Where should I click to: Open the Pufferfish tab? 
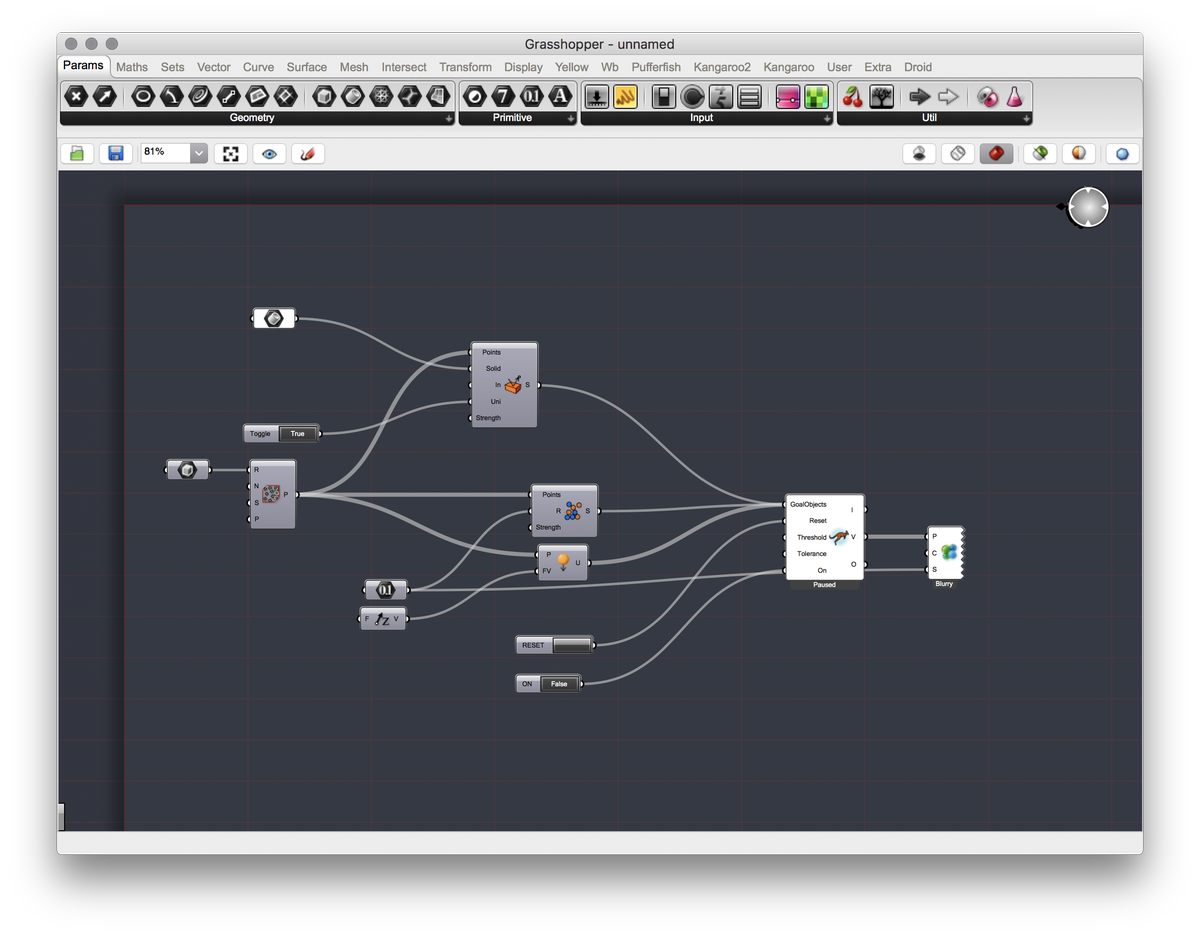(656, 67)
